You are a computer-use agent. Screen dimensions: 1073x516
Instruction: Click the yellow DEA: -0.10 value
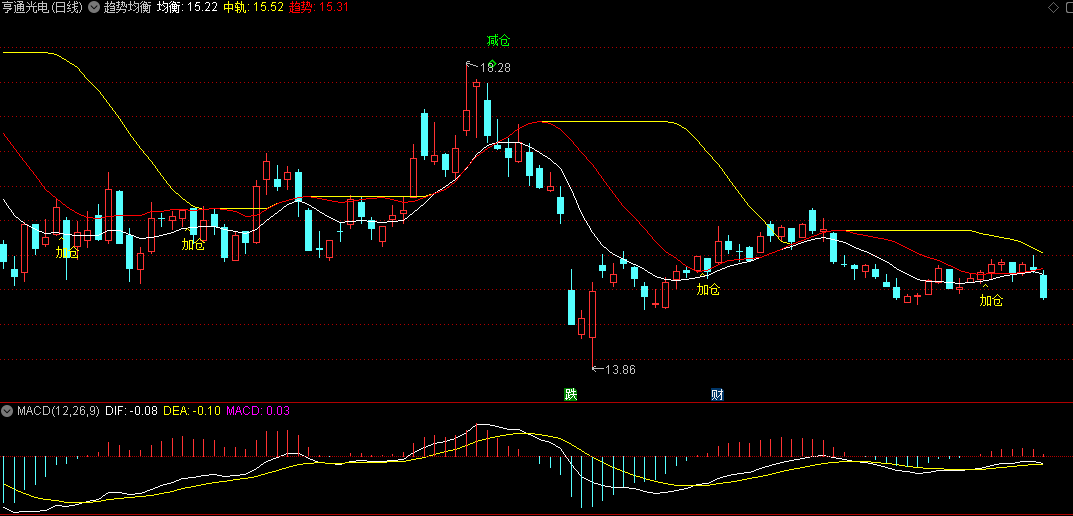(192, 411)
